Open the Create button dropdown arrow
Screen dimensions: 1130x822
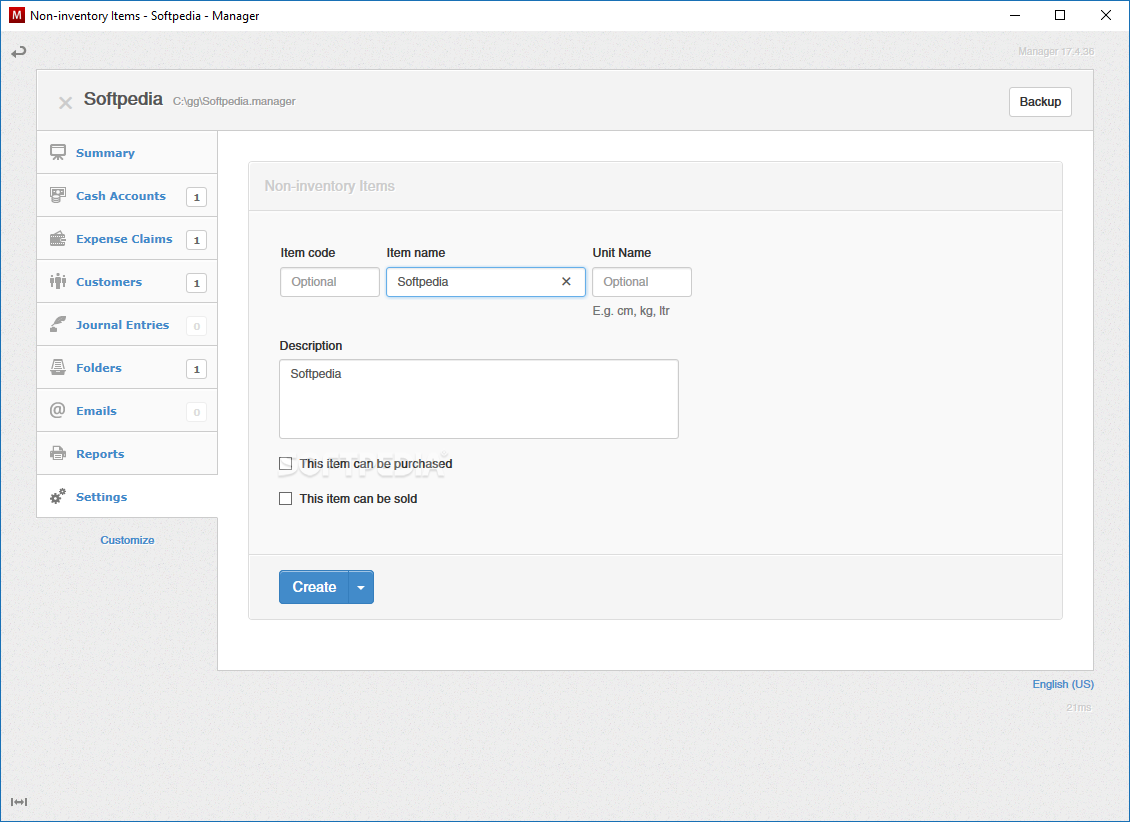click(361, 587)
